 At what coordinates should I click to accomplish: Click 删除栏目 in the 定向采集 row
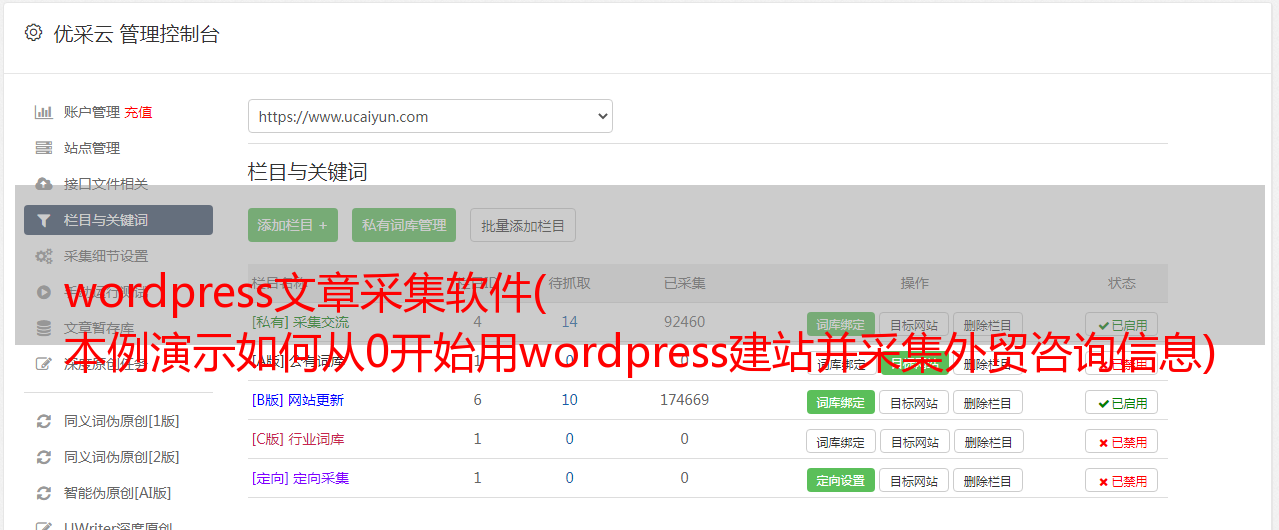coord(988,480)
